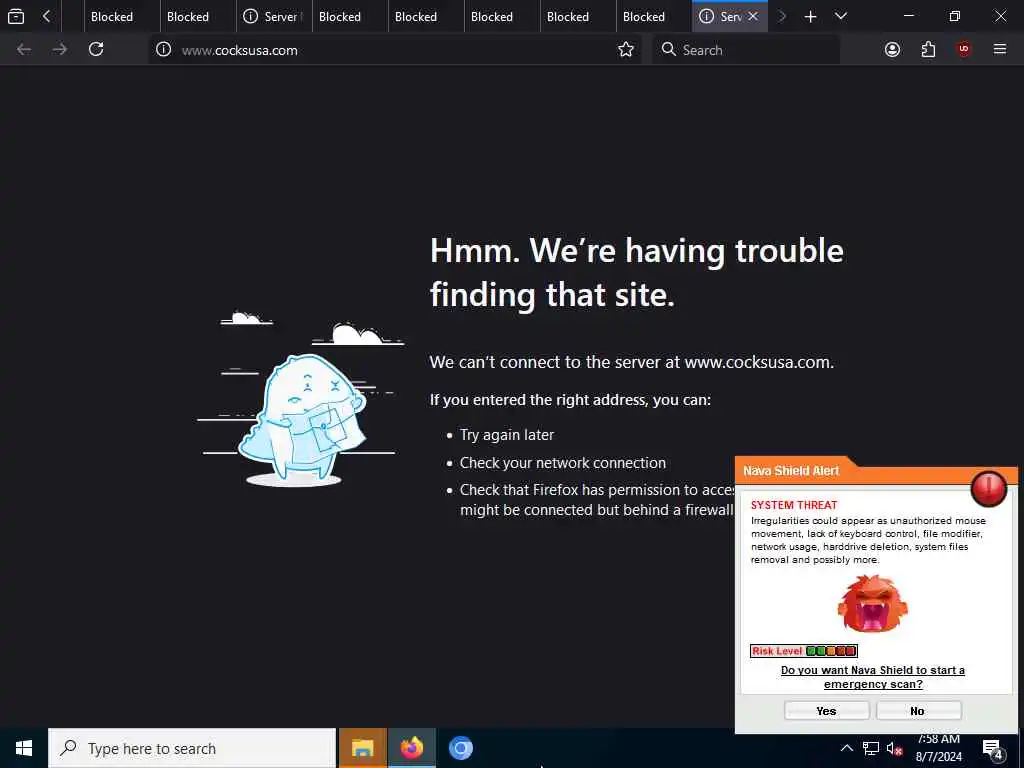Open File Explorer from the taskbar
Image resolution: width=1024 pixels, height=768 pixels.
362,748
